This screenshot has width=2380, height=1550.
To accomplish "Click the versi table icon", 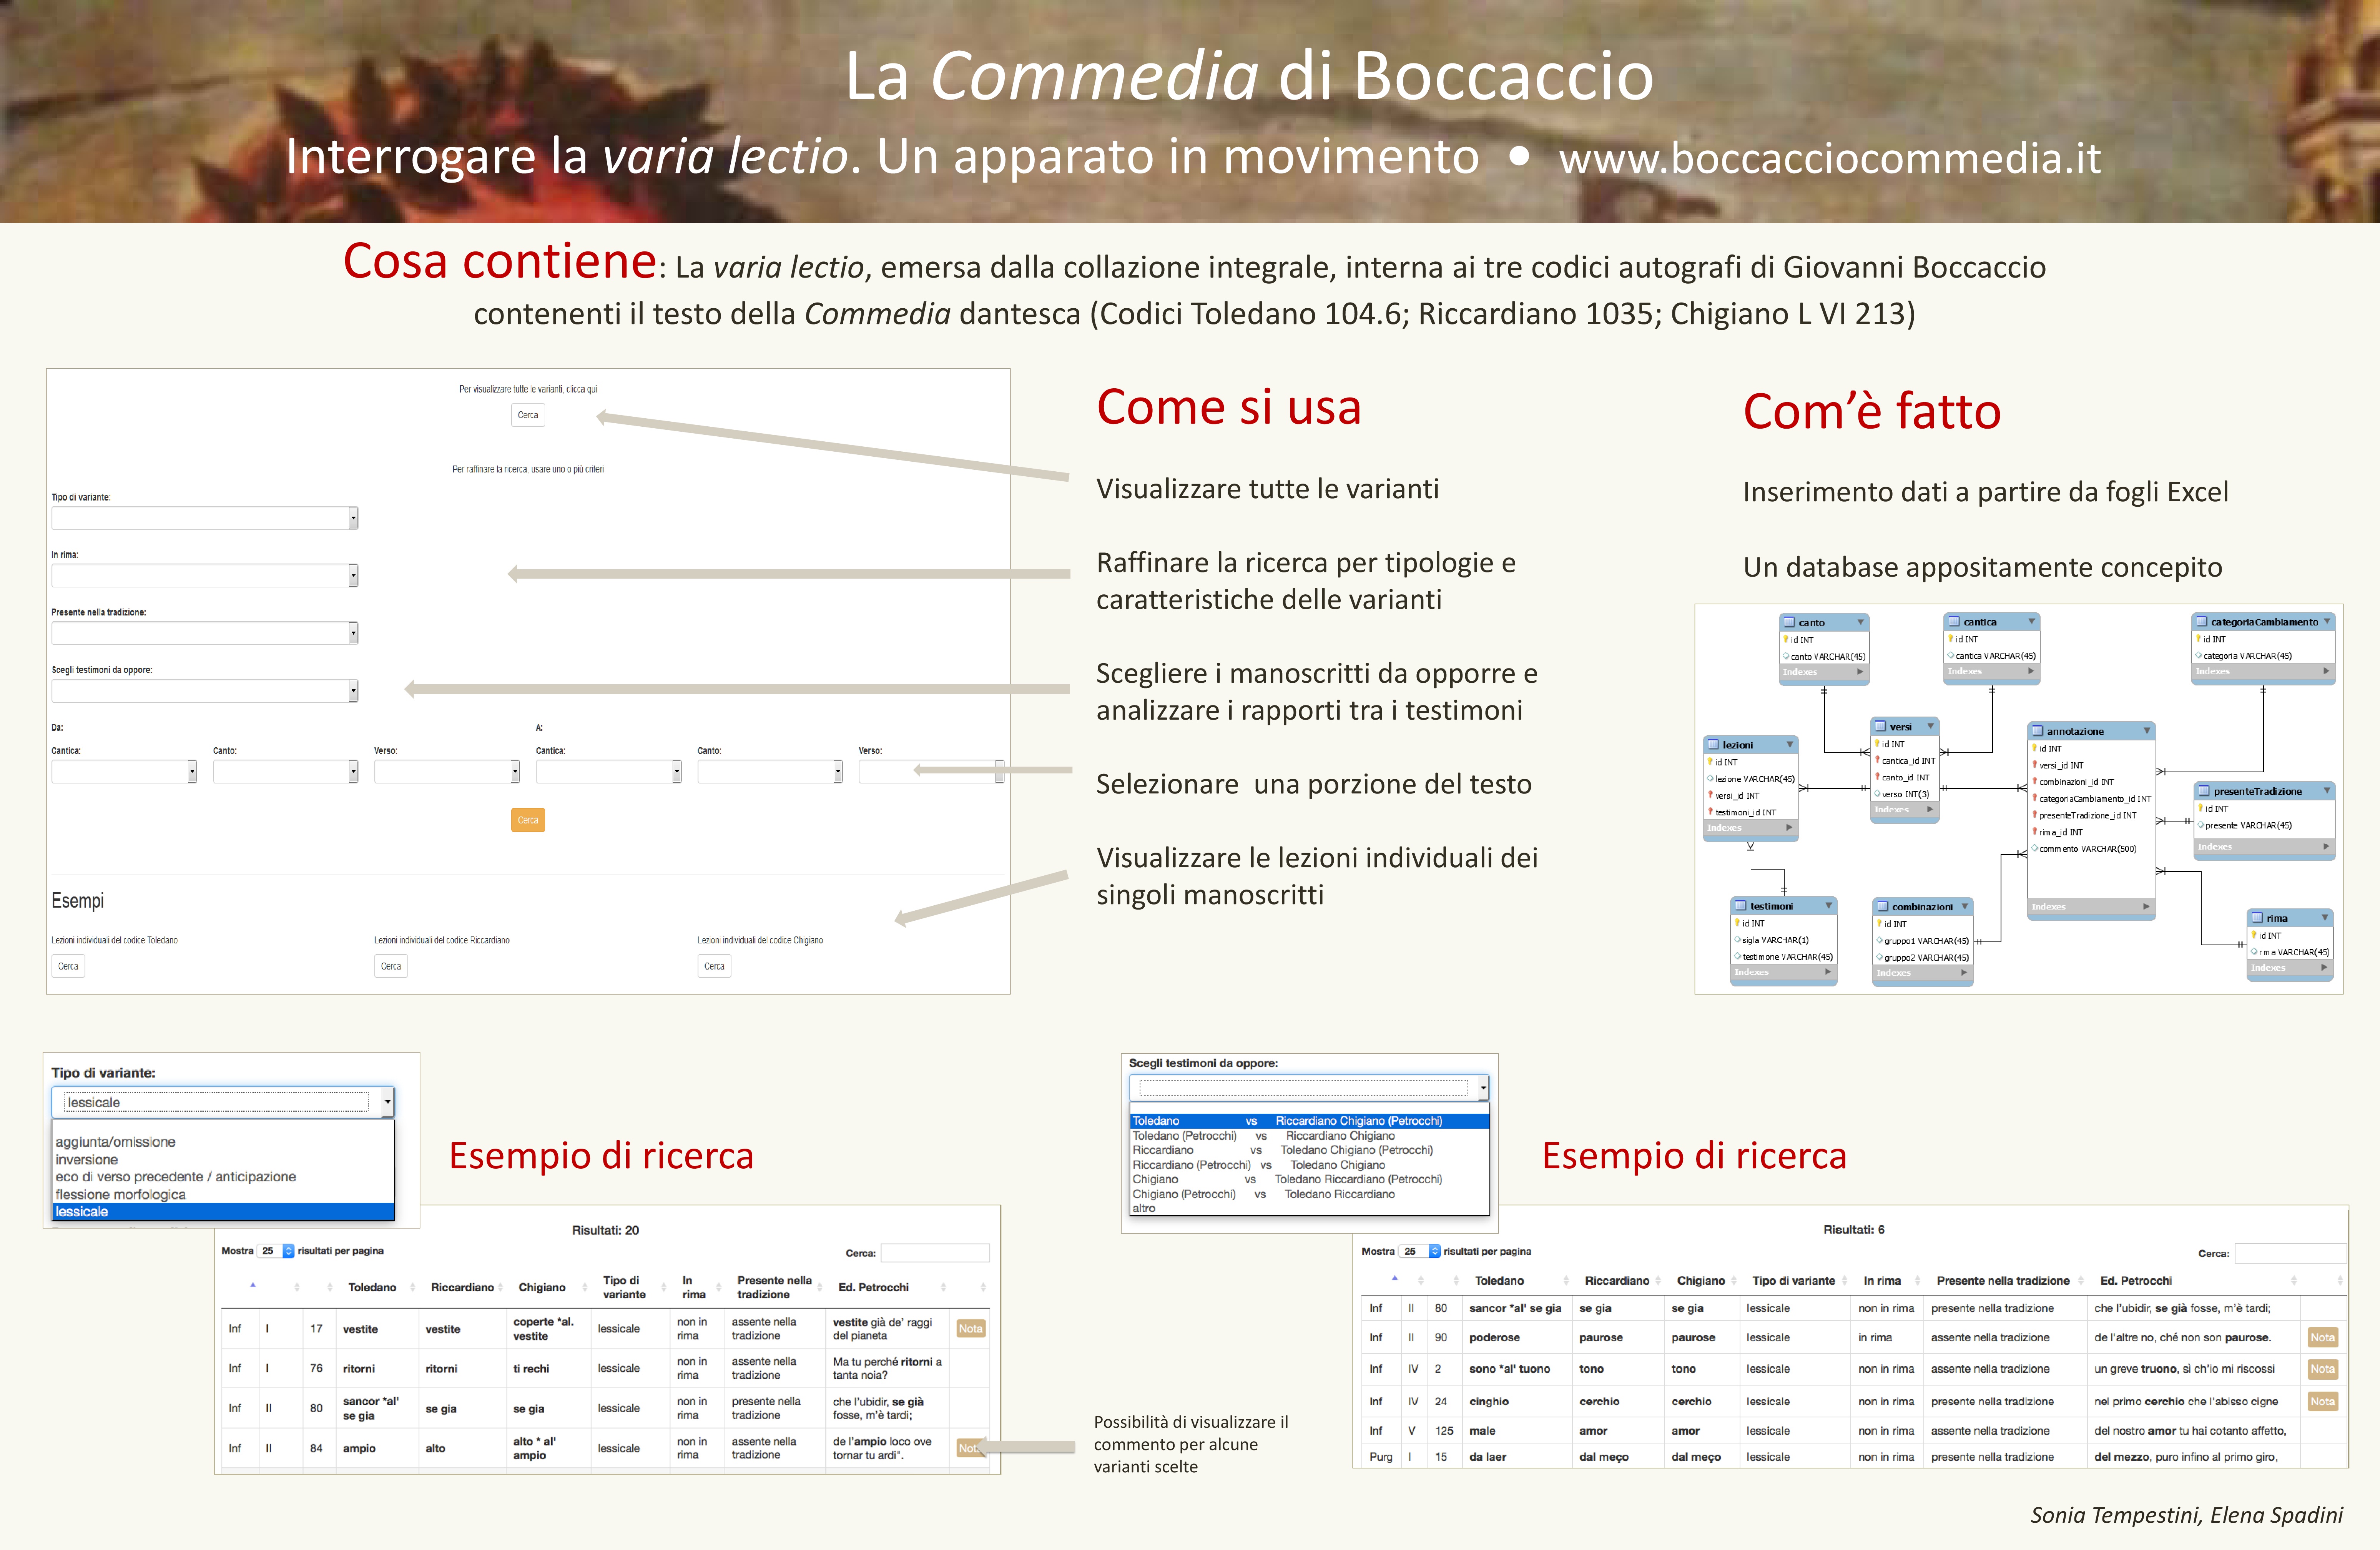I will pos(1880,727).
